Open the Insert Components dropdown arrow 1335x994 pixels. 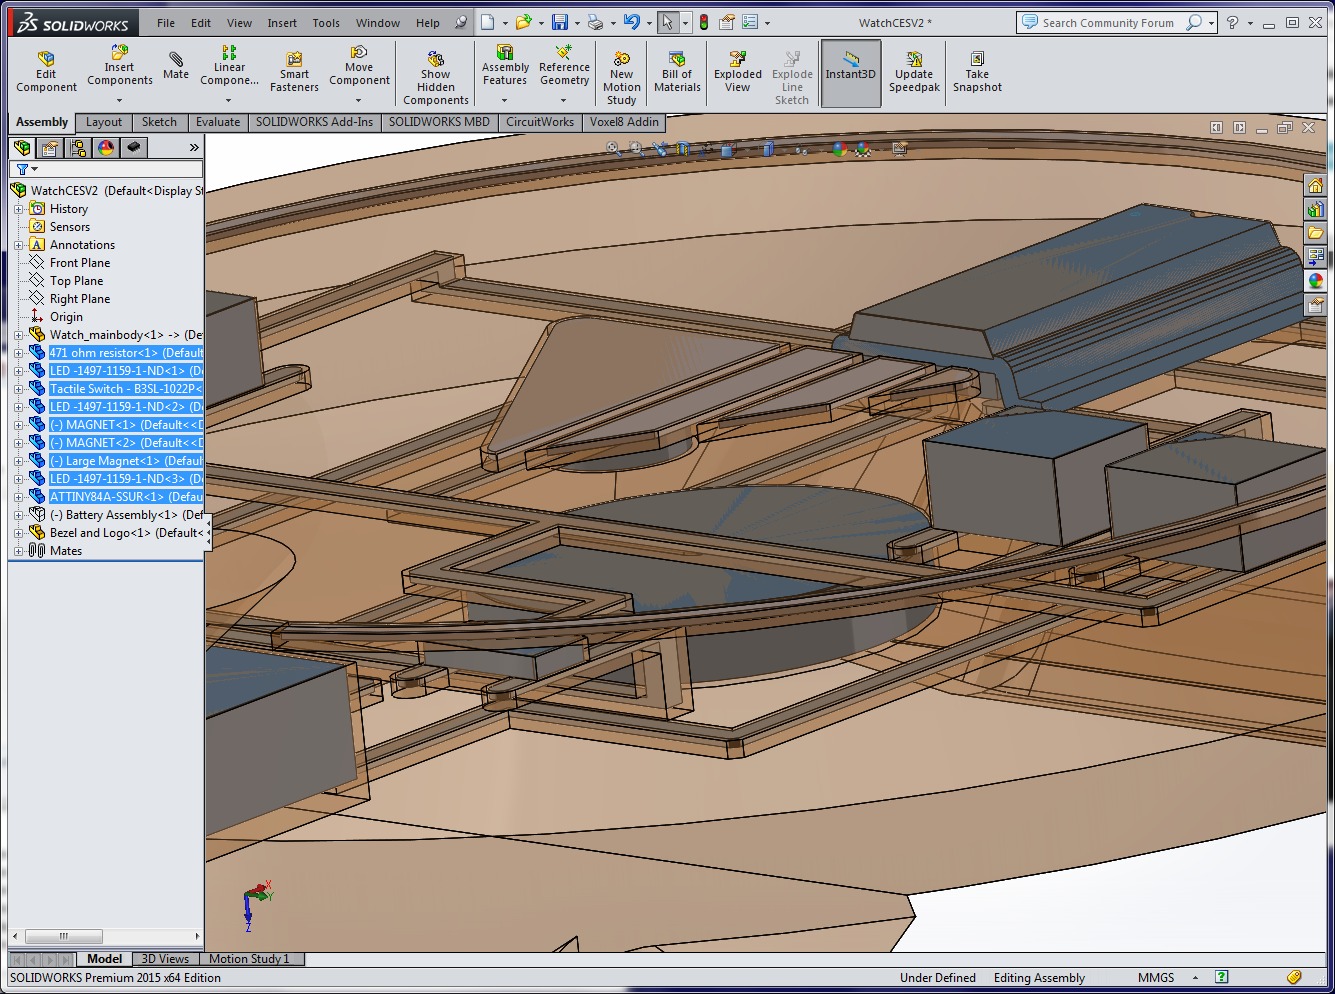click(120, 100)
